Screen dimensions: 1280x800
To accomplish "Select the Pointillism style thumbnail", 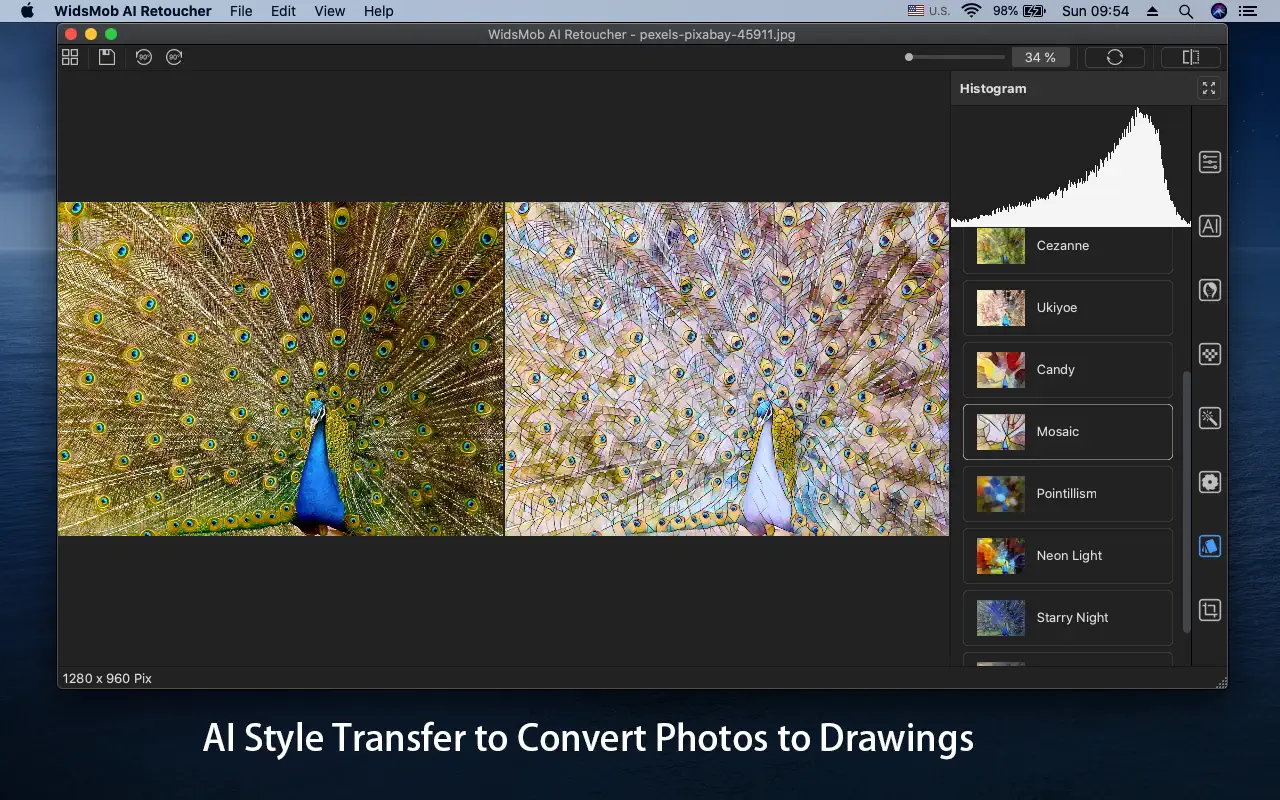I will click(1001, 494).
